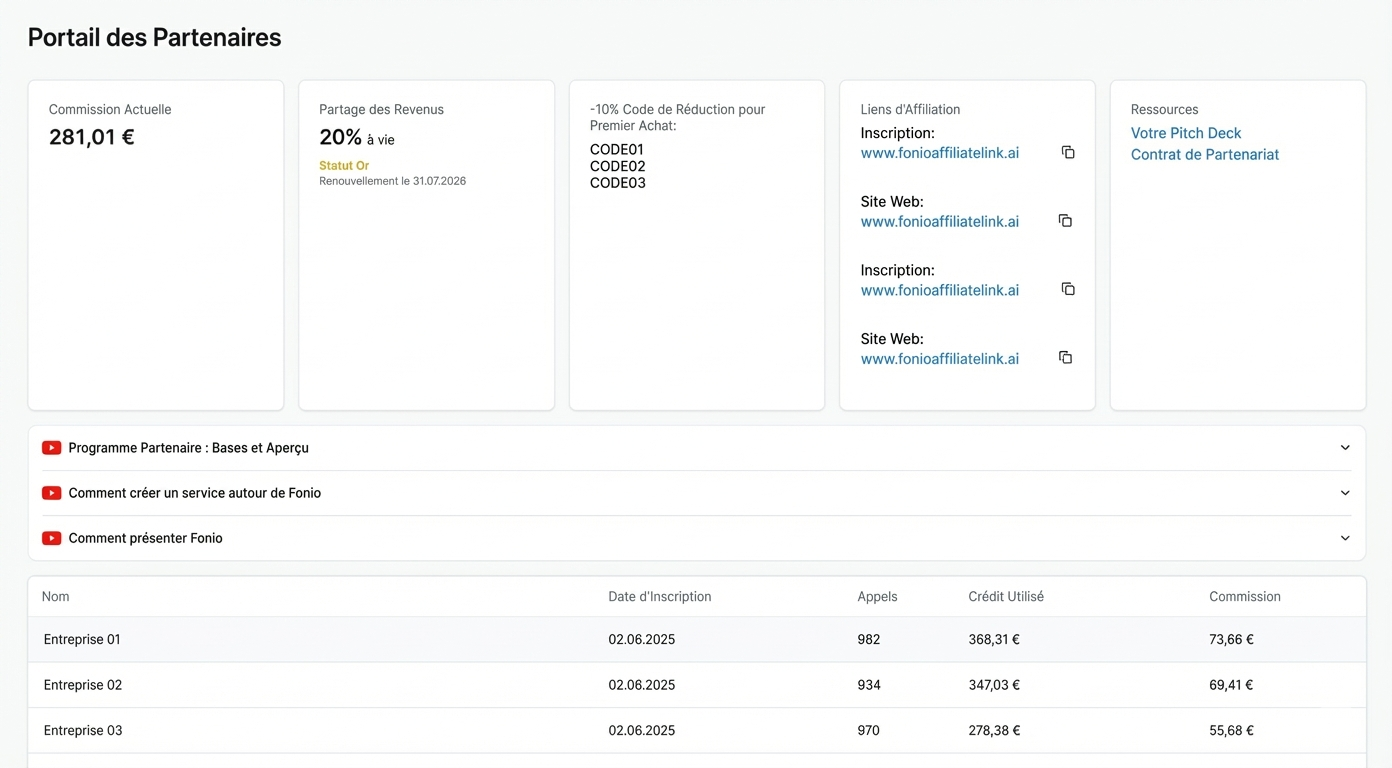Click the 278,38 € credit value

click(x=994, y=730)
